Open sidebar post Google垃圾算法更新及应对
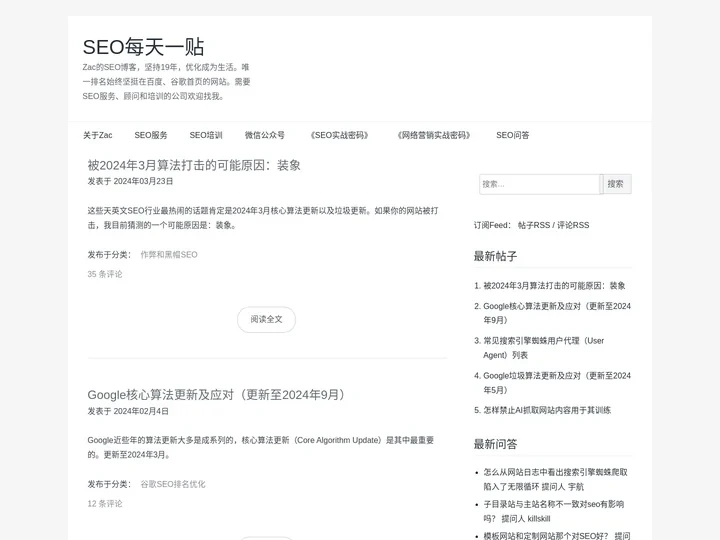The image size is (720, 540). 557,382
